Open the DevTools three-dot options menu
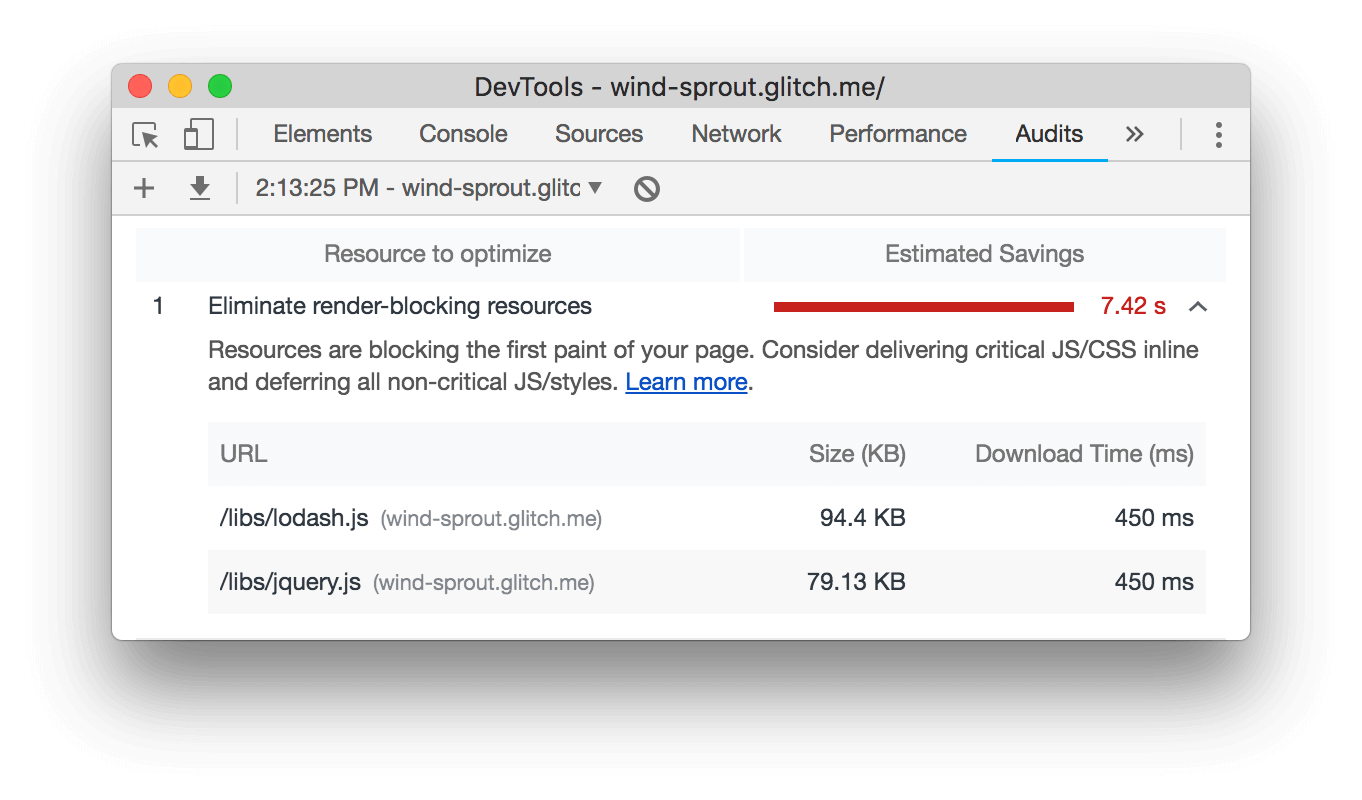This screenshot has width=1362, height=800. point(1218,135)
